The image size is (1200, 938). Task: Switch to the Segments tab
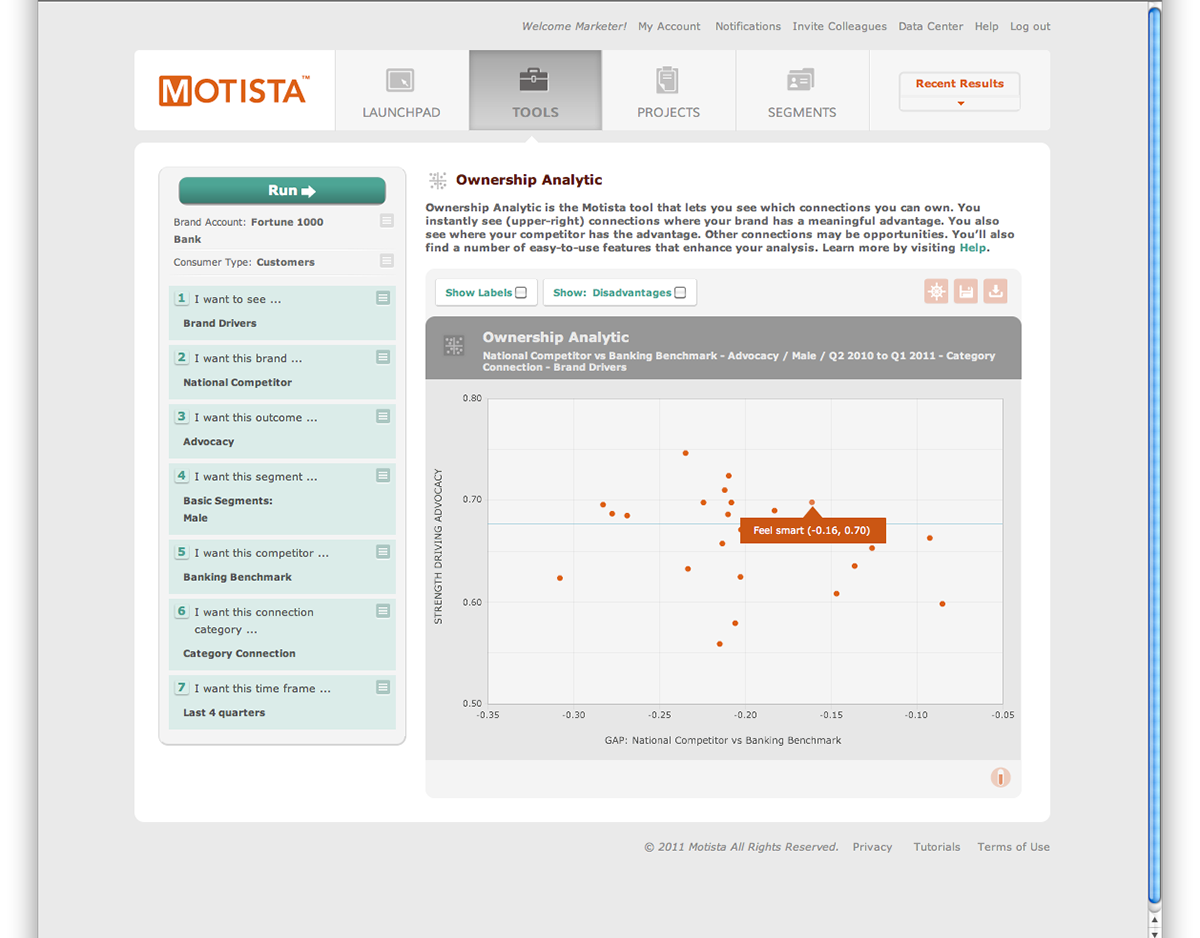[x=802, y=90]
